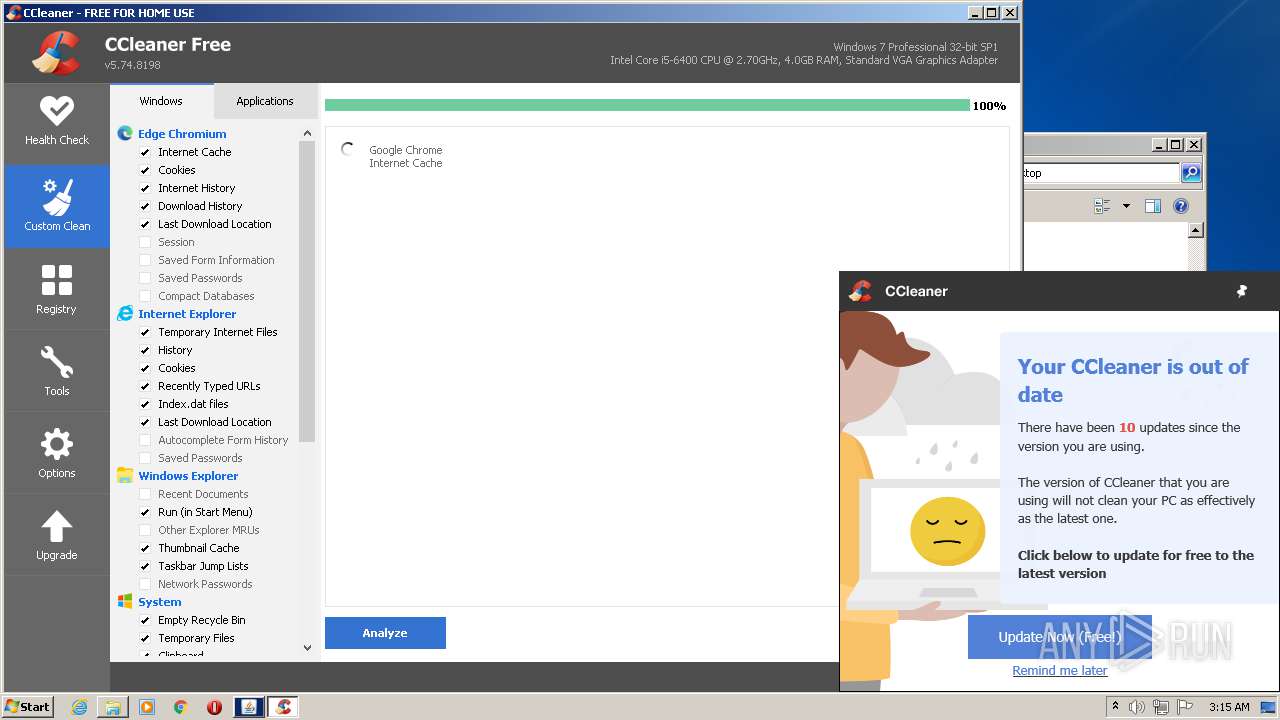Open the Windows Start menu
This screenshot has width=1280, height=720.
(x=28, y=707)
